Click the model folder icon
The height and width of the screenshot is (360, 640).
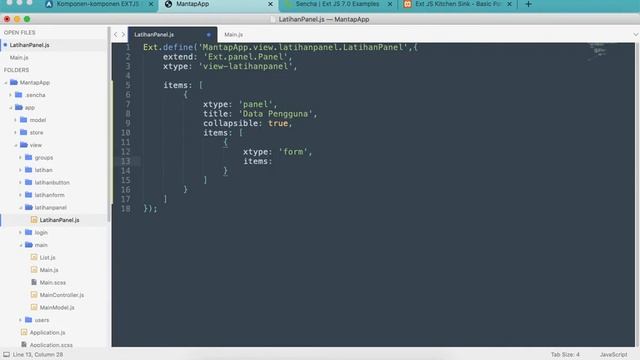[x=24, y=120]
